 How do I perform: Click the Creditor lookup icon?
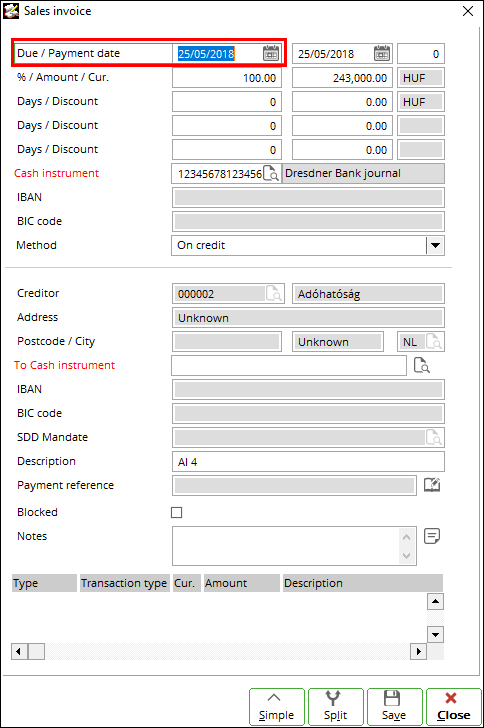[x=274, y=294]
